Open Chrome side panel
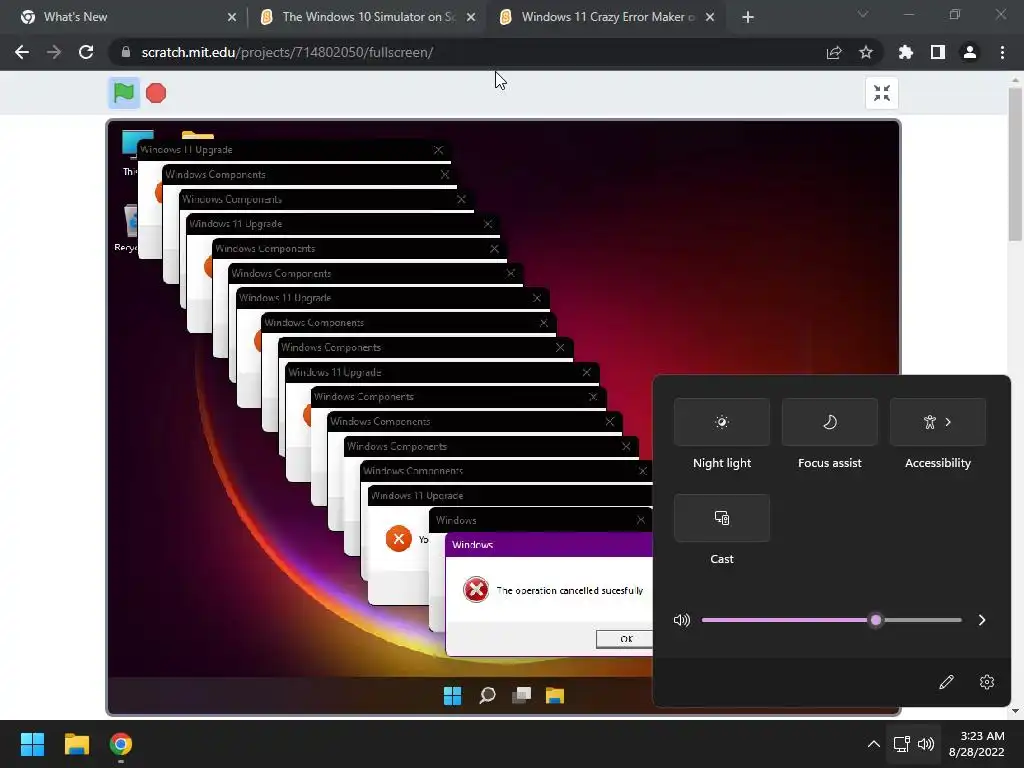 [938, 52]
